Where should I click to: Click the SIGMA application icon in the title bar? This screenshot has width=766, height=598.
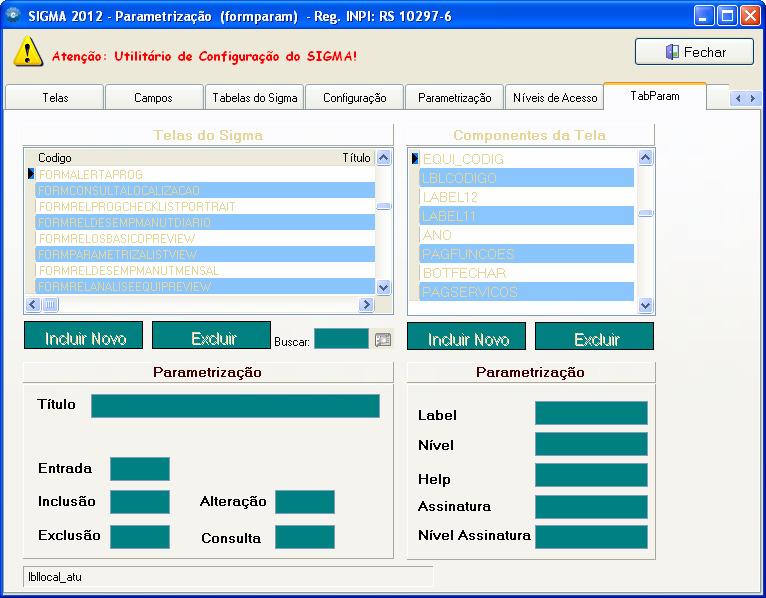pyautogui.click(x=13, y=15)
